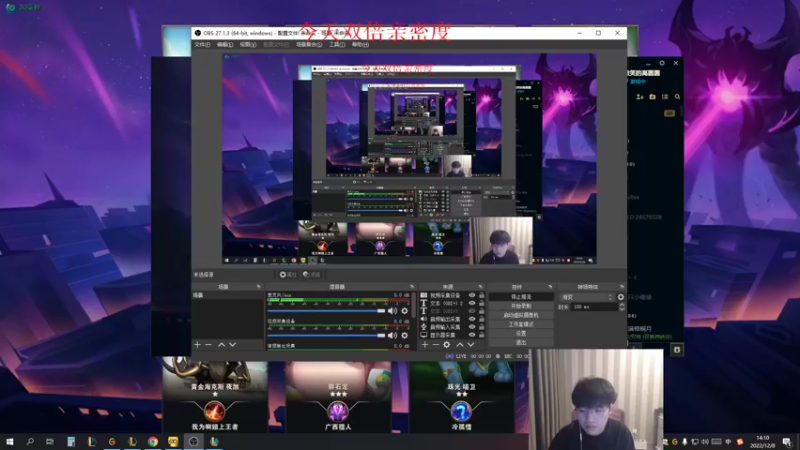Click folder icon in right chat window

point(653,96)
